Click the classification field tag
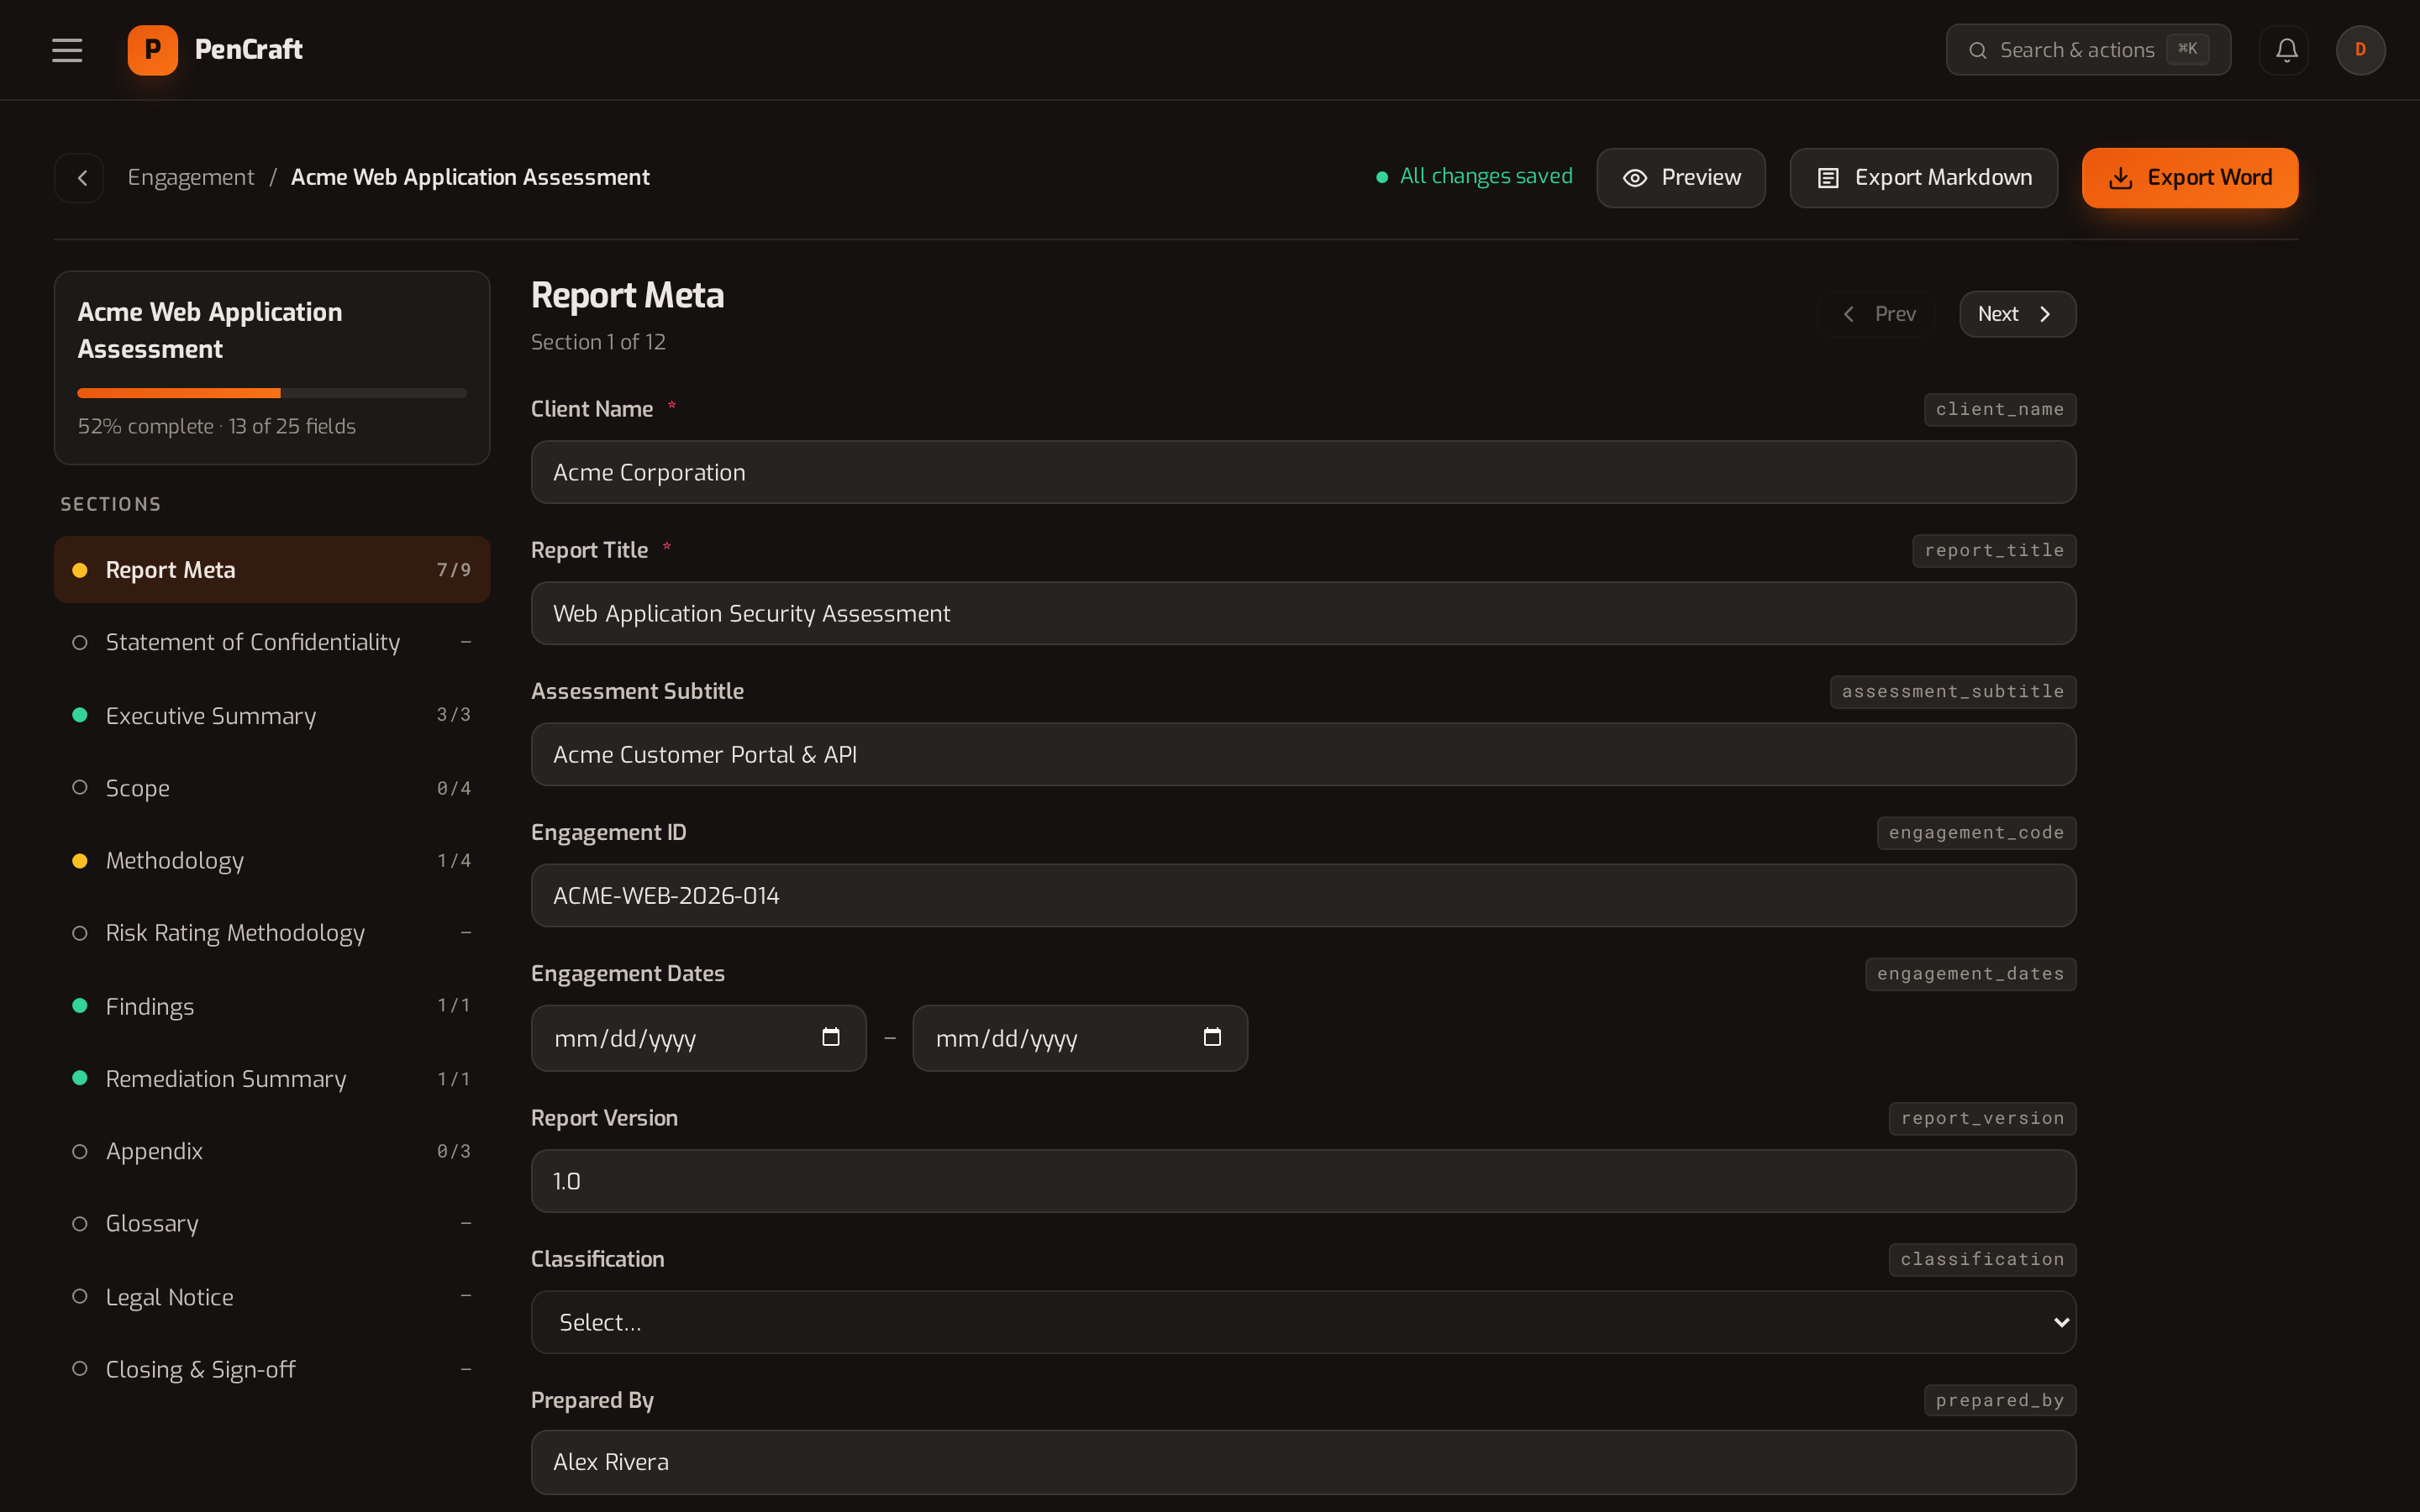This screenshot has height=1512, width=2420. pos(1982,1259)
